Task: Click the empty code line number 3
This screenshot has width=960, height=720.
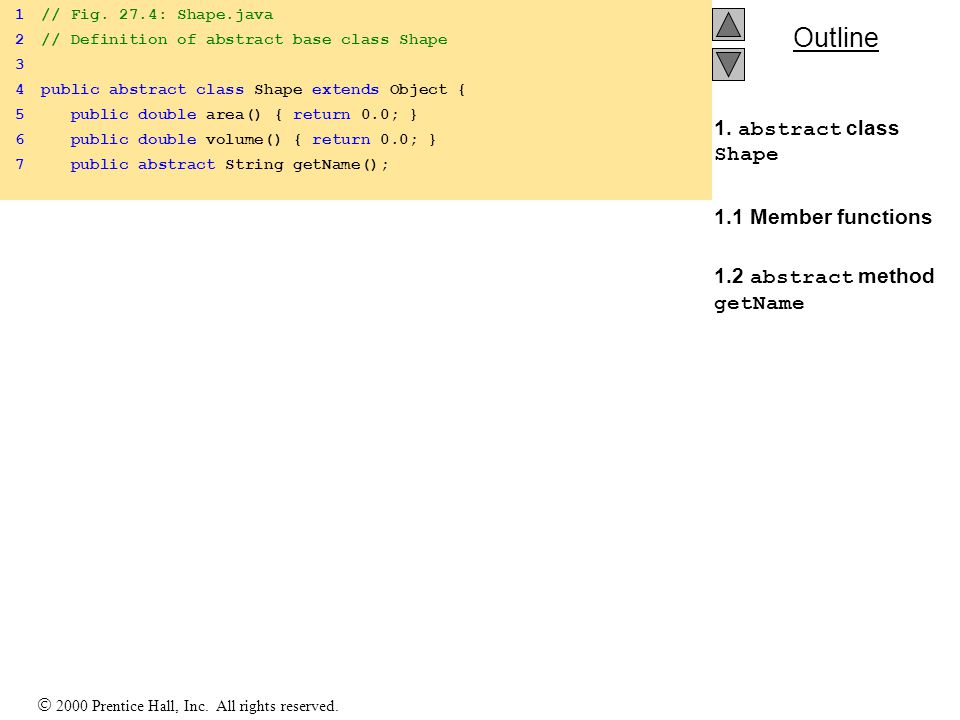Action: pos(20,64)
